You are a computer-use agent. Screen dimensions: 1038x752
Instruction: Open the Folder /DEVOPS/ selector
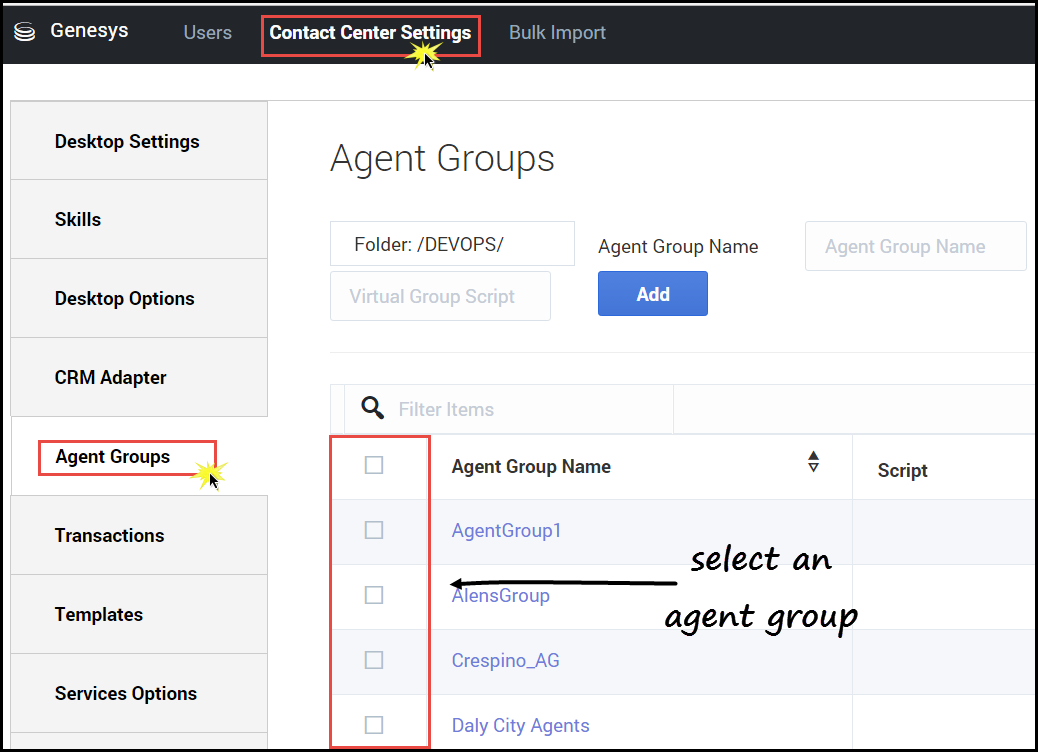[452, 245]
